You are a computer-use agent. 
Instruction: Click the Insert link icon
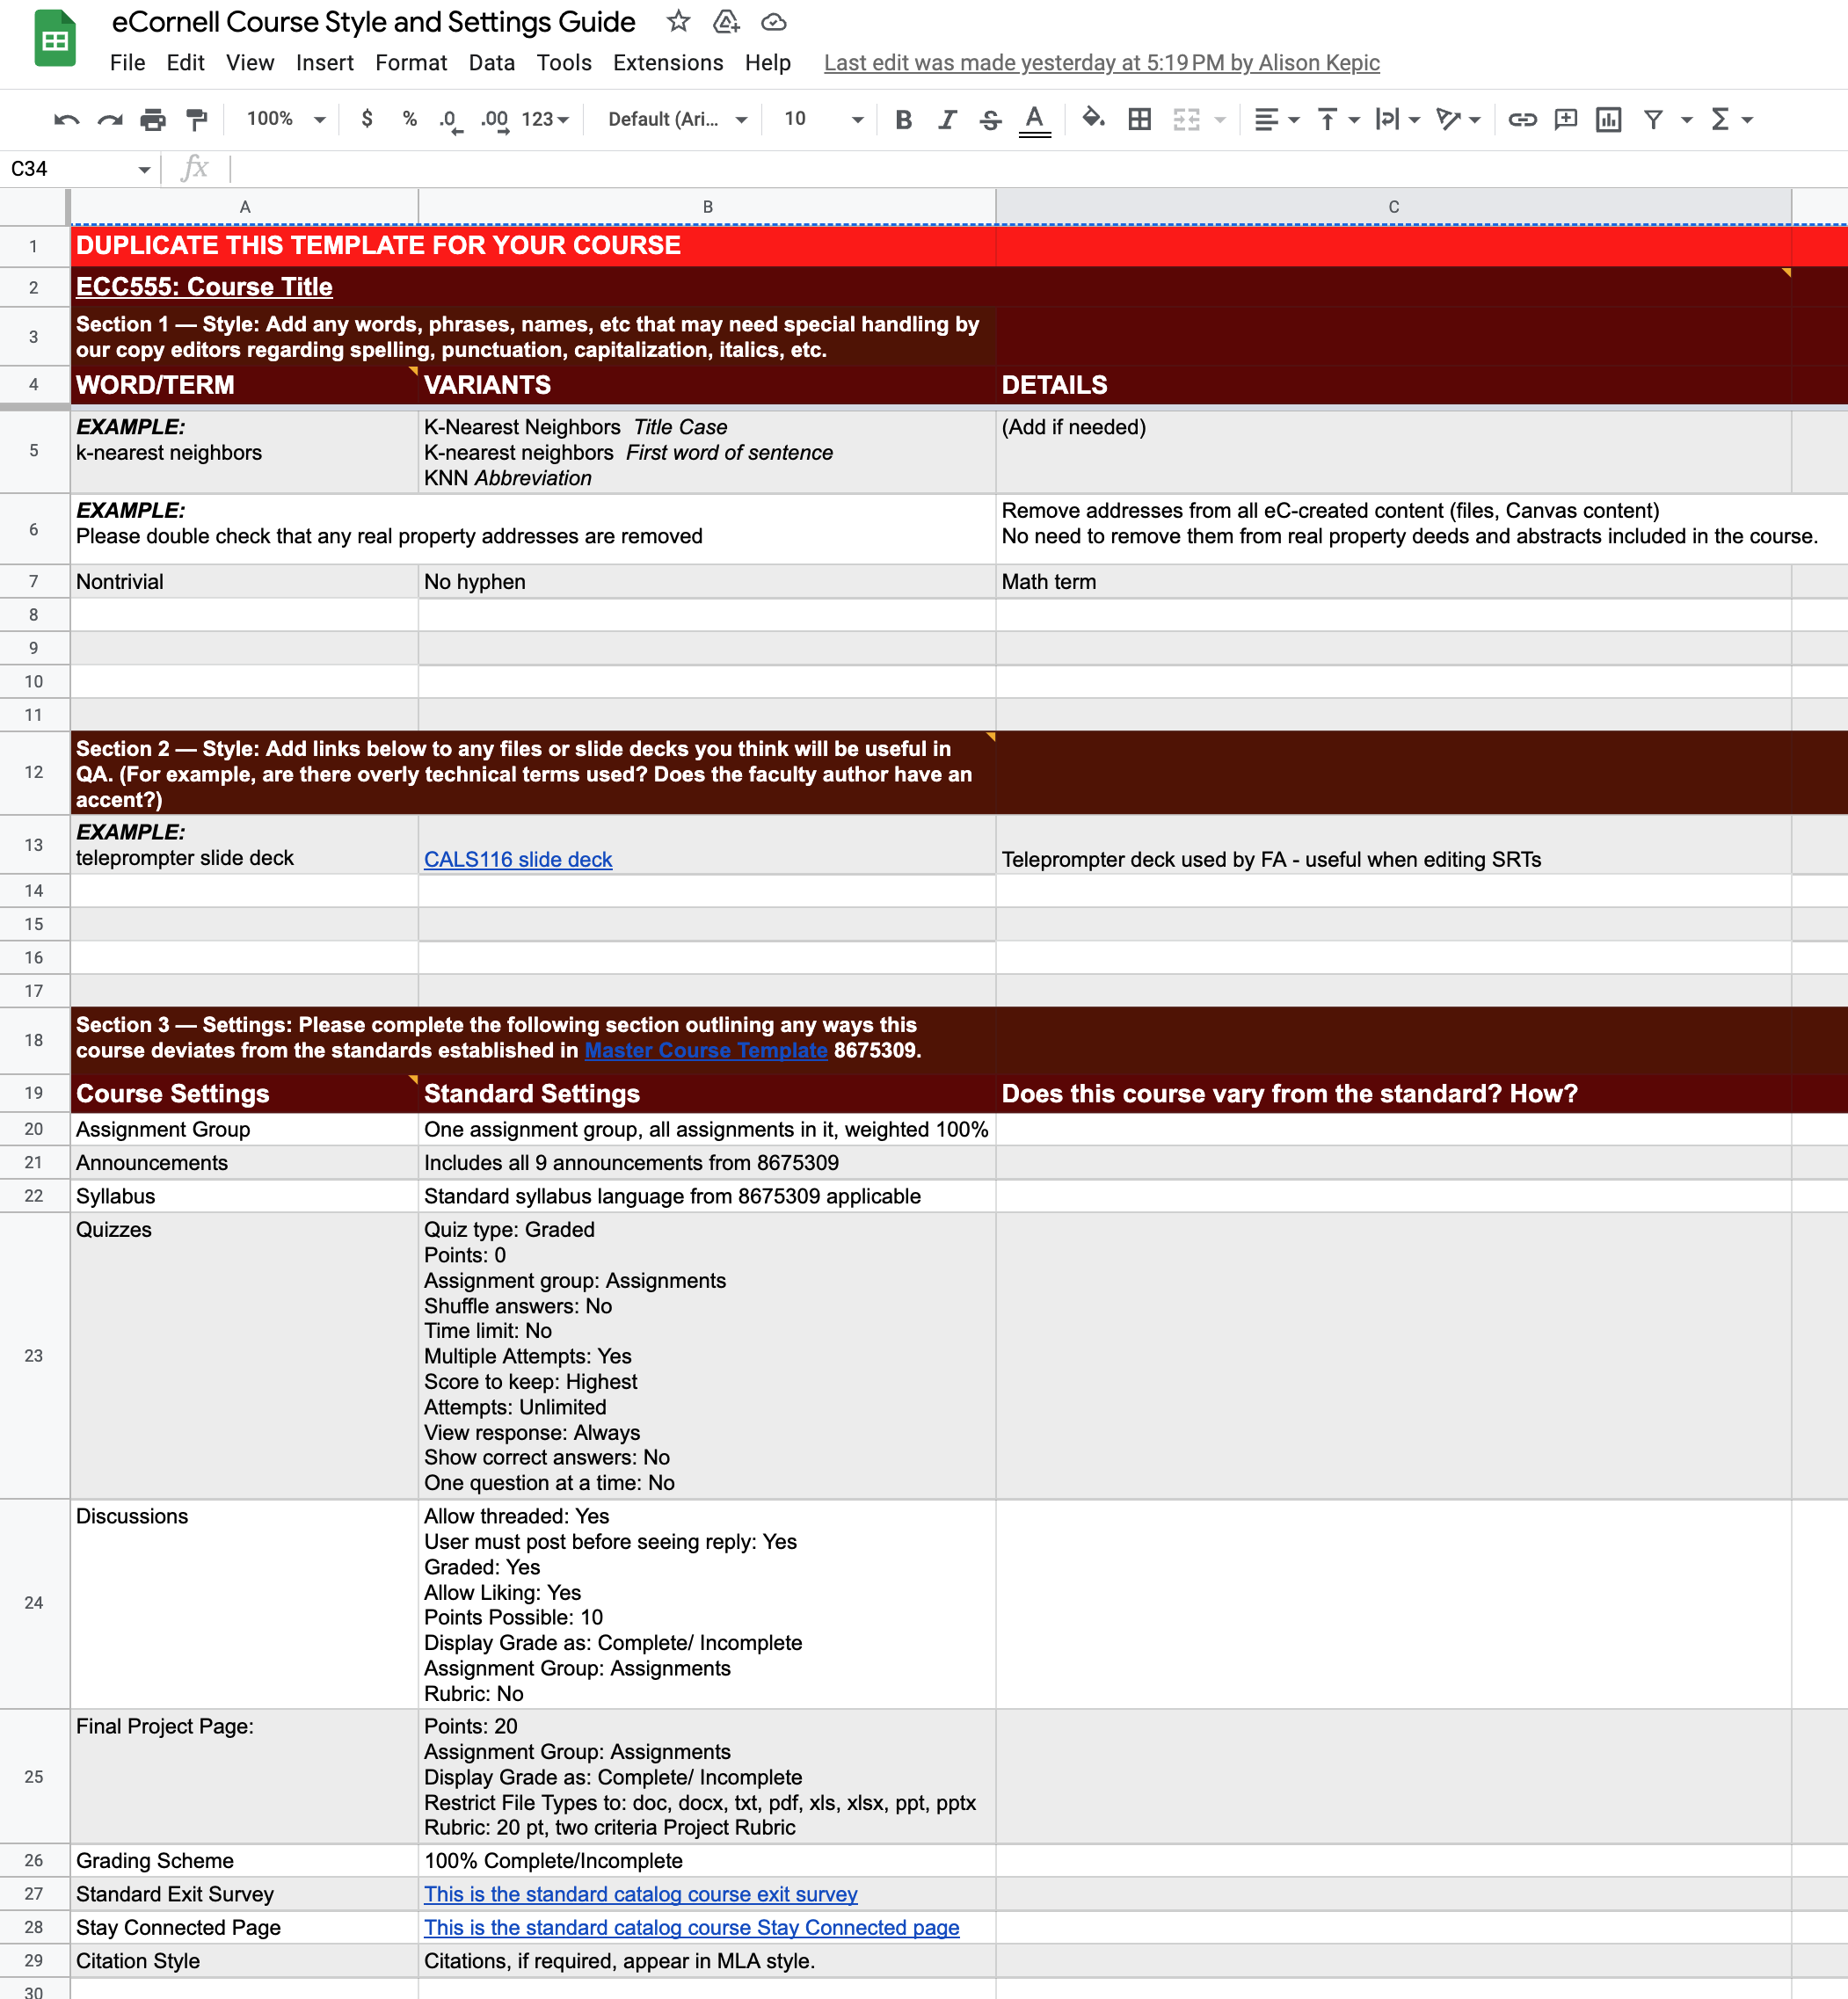click(x=1522, y=120)
